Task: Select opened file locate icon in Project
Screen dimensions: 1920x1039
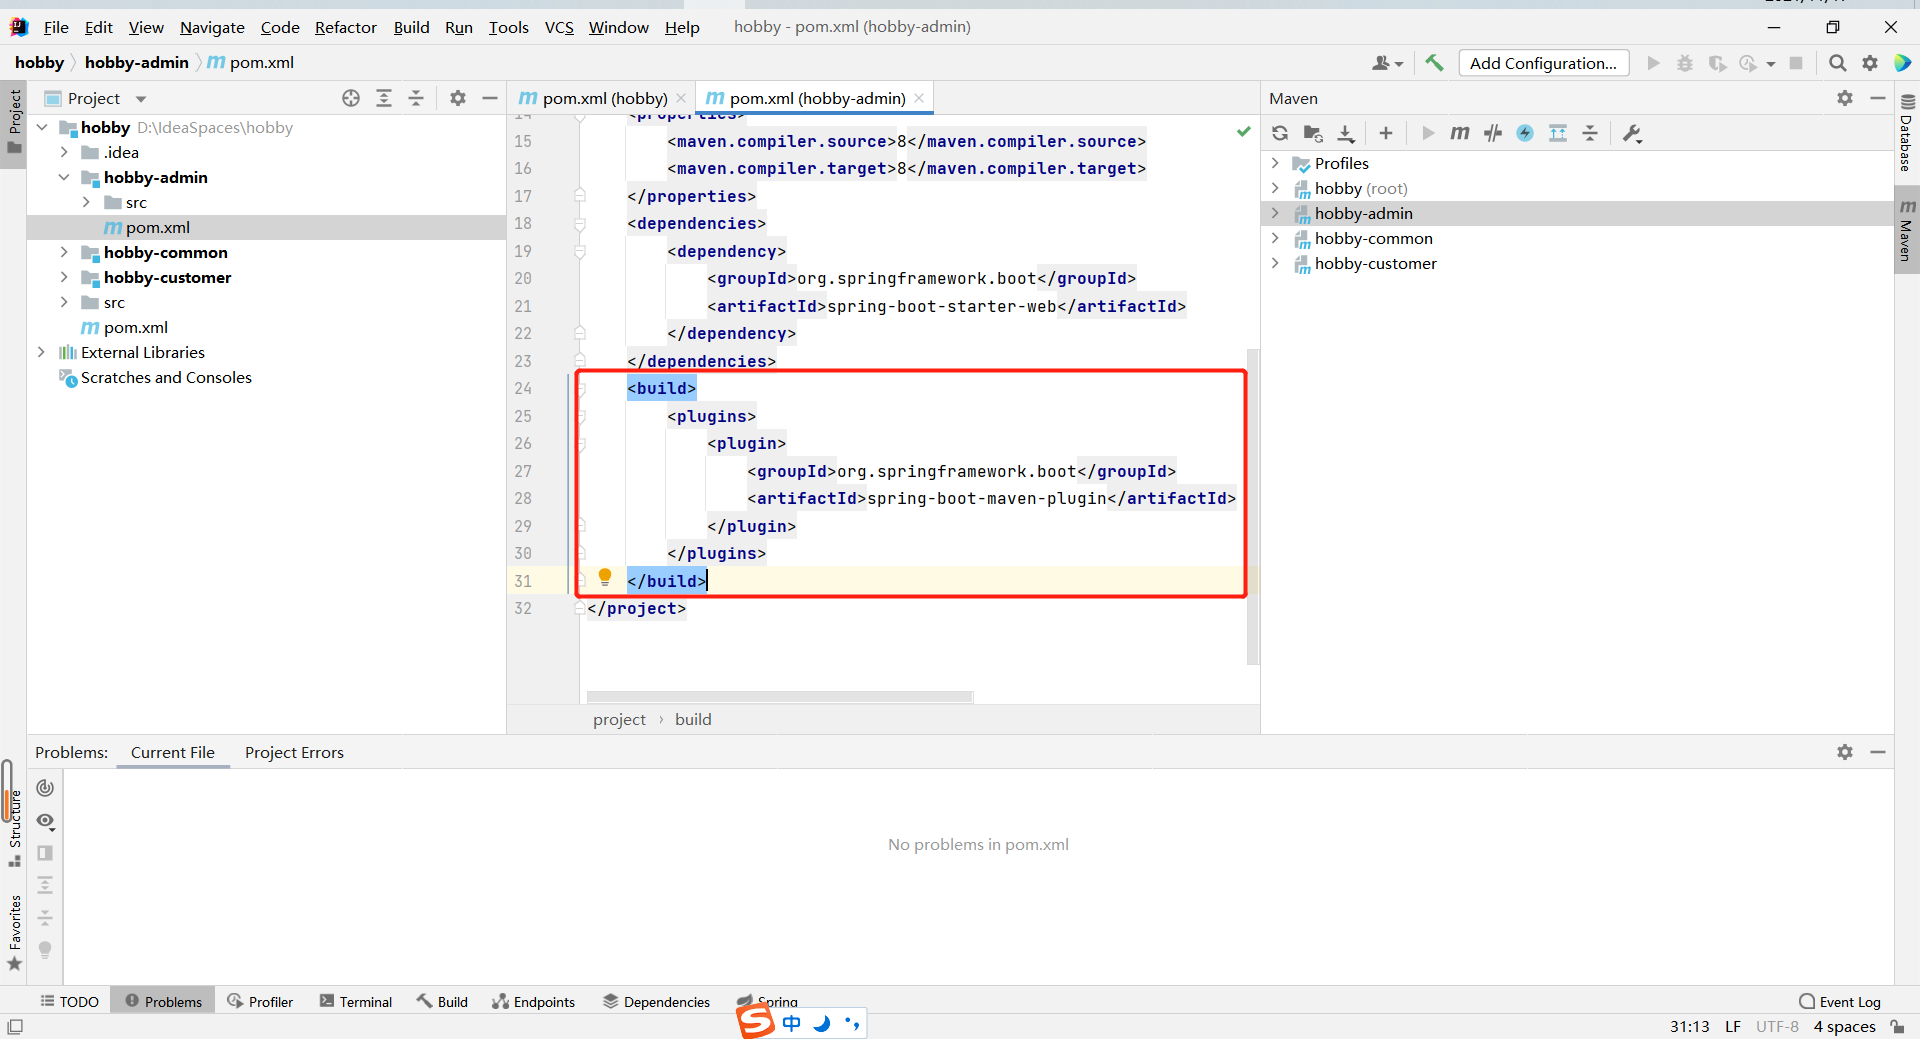Action: [x=351, y=98]
